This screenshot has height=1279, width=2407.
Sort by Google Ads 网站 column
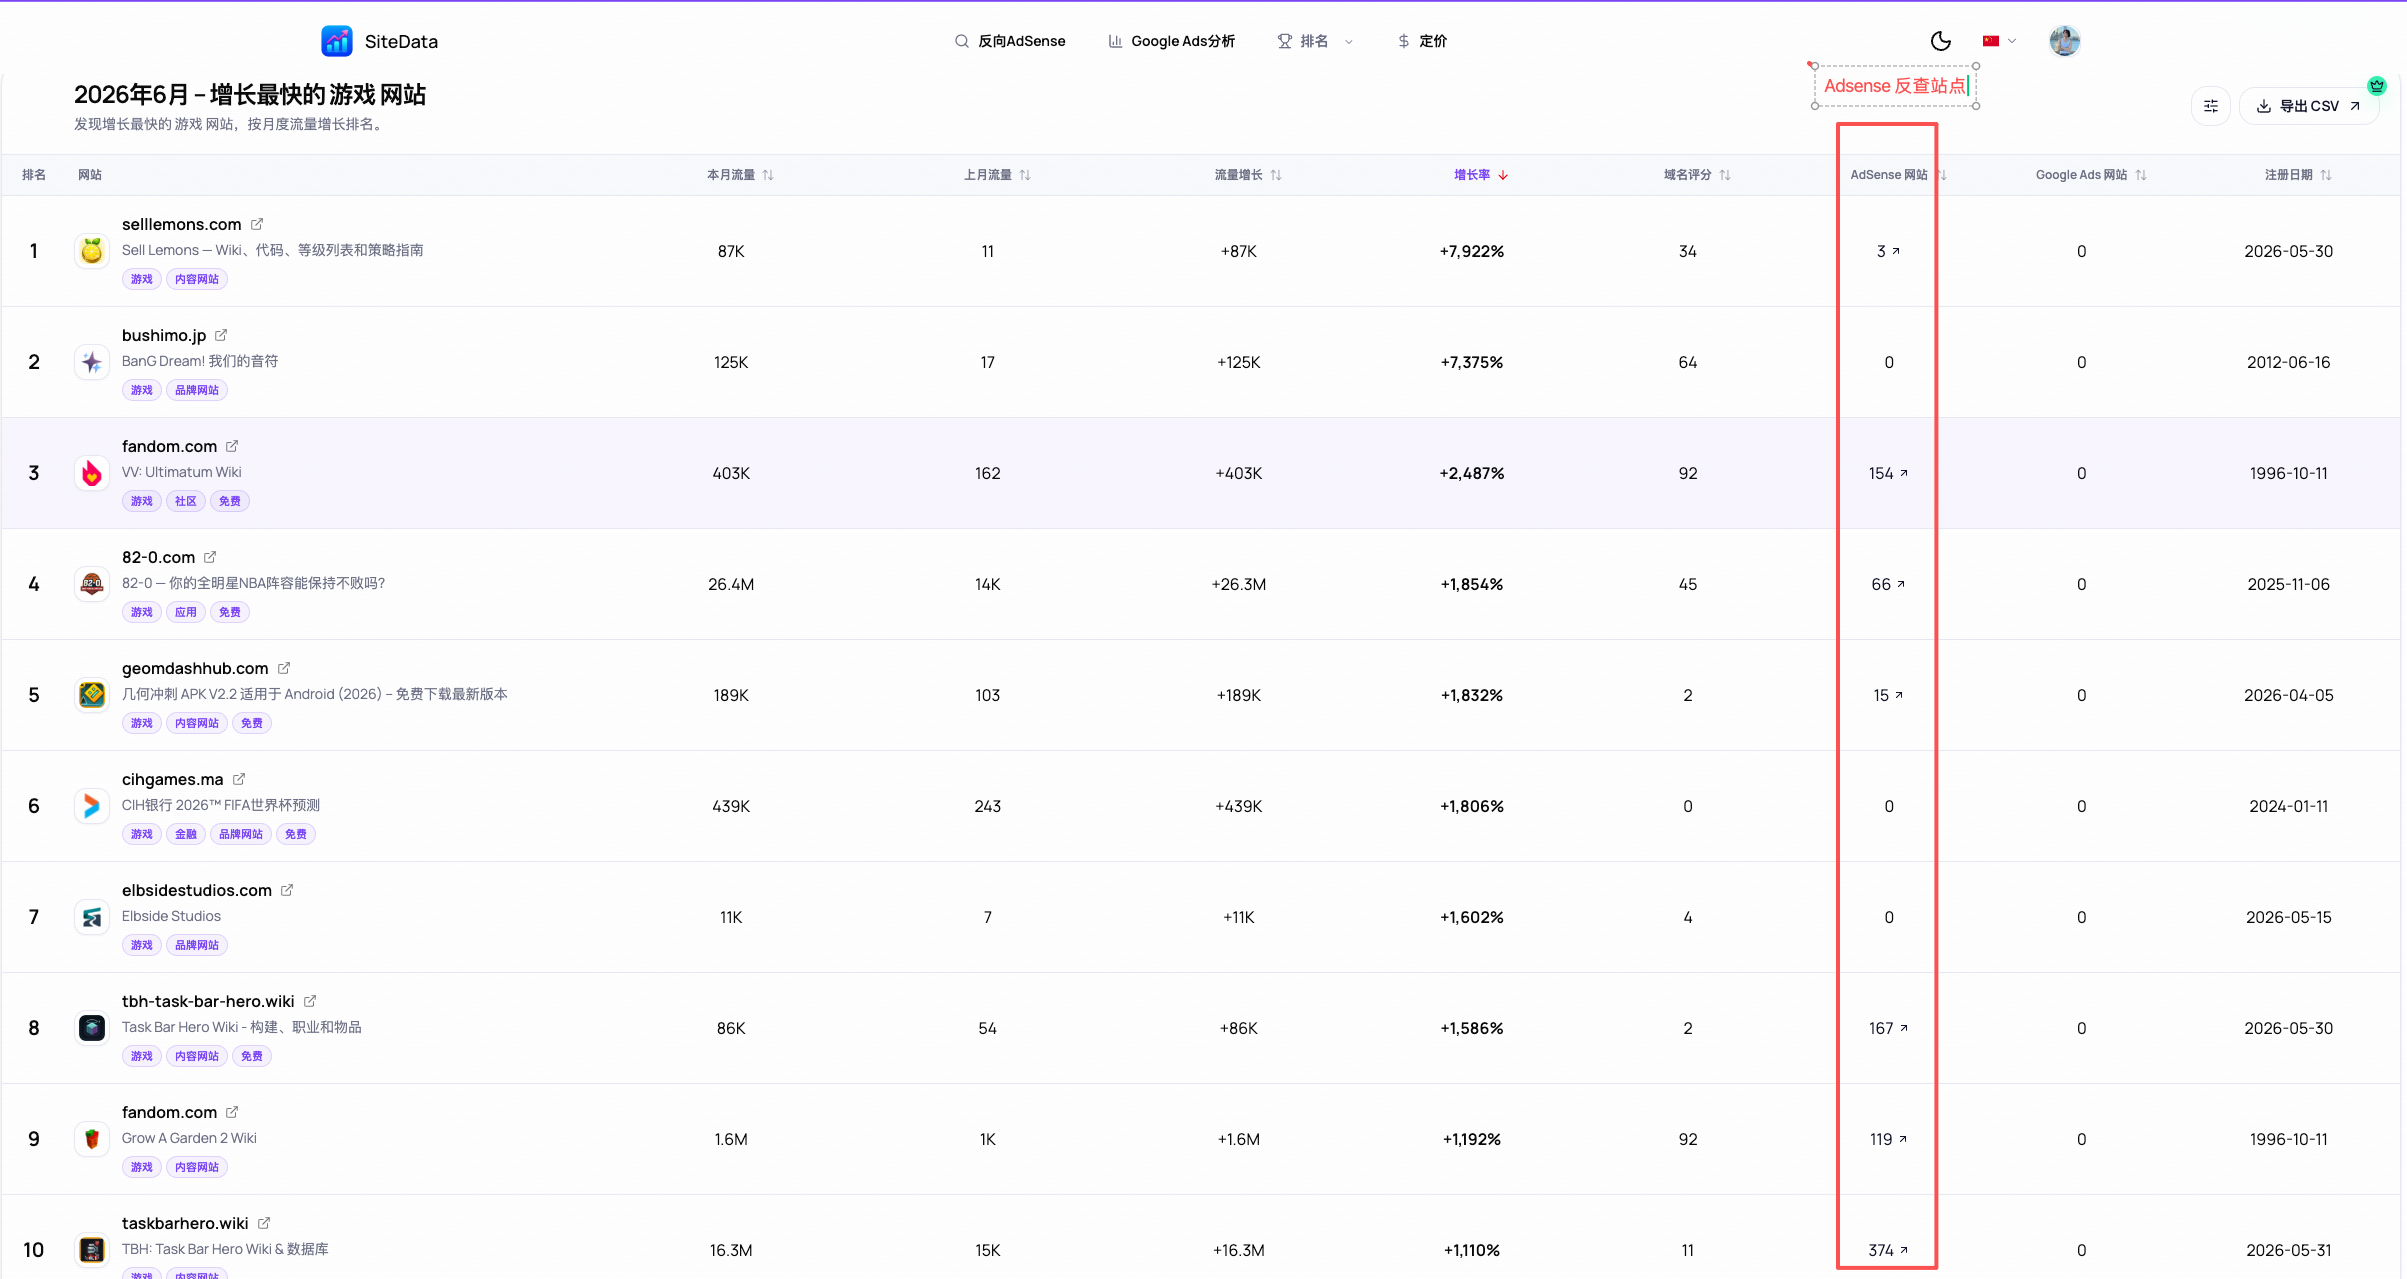[2091, 175]
